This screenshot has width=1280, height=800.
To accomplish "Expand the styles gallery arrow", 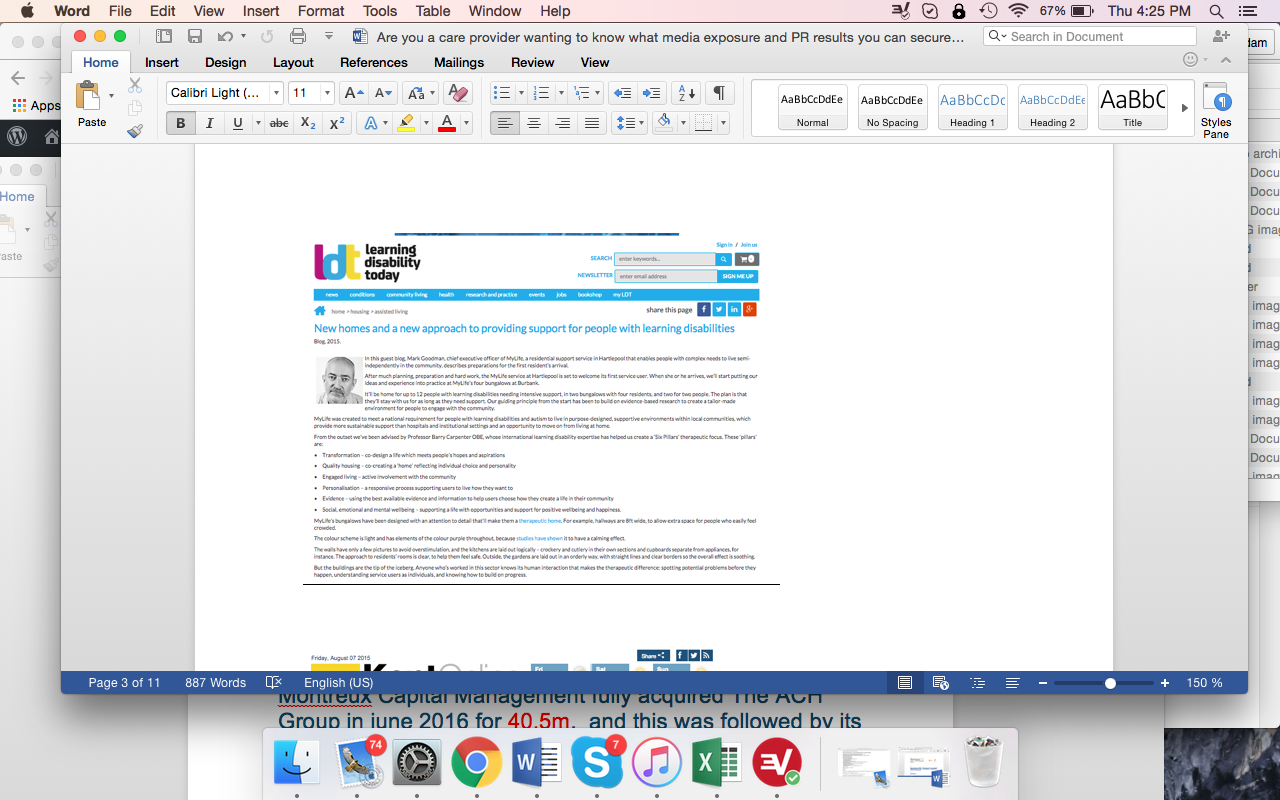I will [1185, 108].
